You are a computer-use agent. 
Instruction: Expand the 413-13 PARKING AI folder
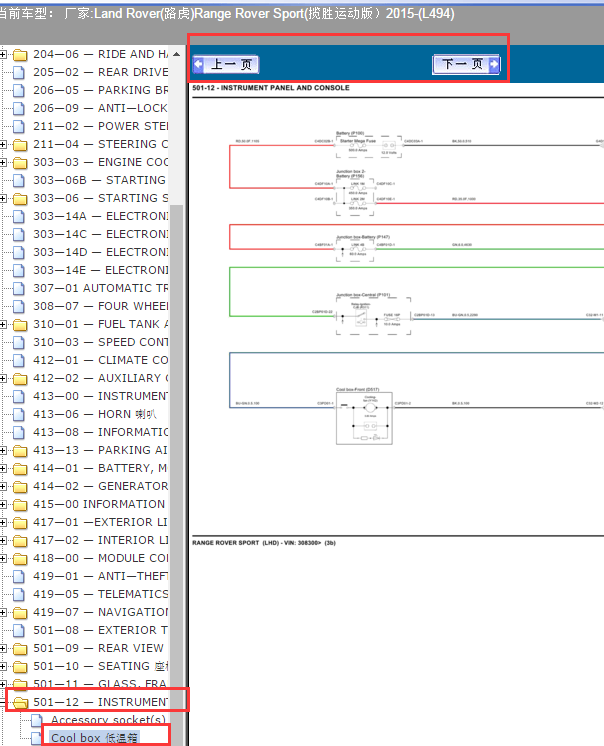click(x=3, y=450)
